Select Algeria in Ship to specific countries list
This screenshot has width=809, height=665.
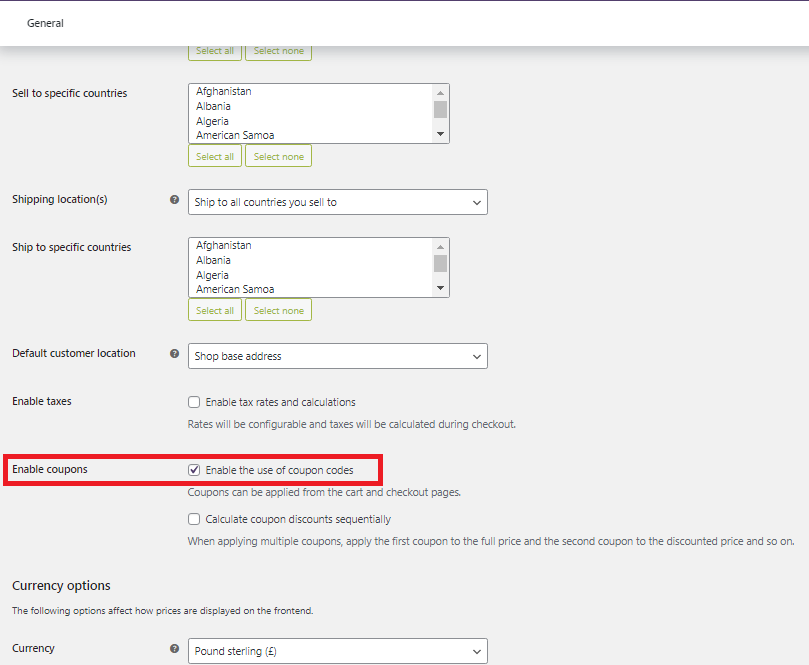click(212, 275)
